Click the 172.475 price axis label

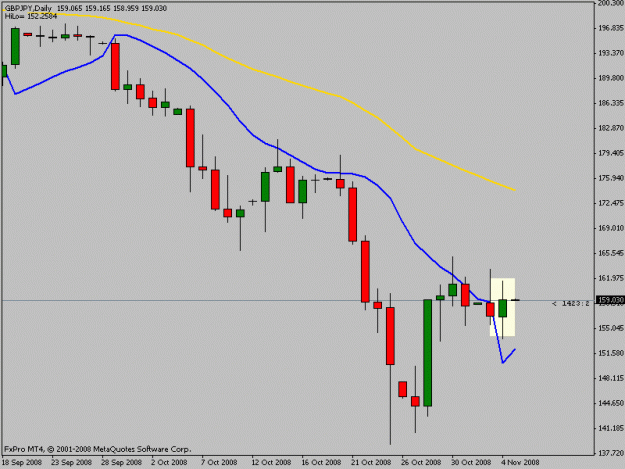click(611, 203)
